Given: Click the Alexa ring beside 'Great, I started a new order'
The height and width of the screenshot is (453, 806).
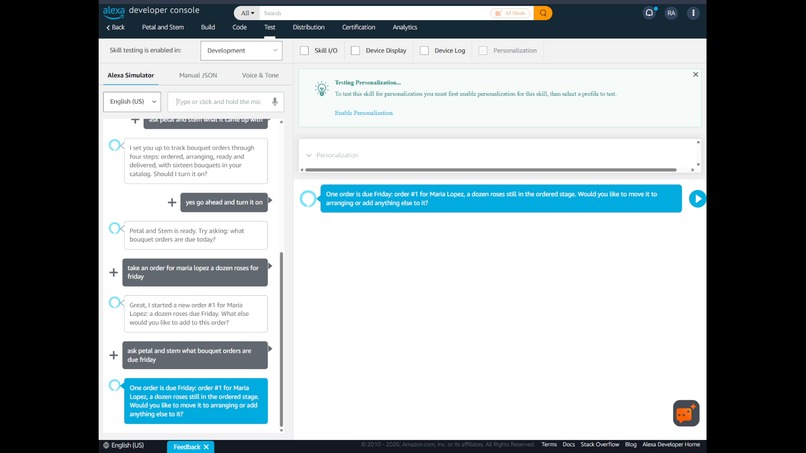Looking at the screenshot, I should coord(116,302).
